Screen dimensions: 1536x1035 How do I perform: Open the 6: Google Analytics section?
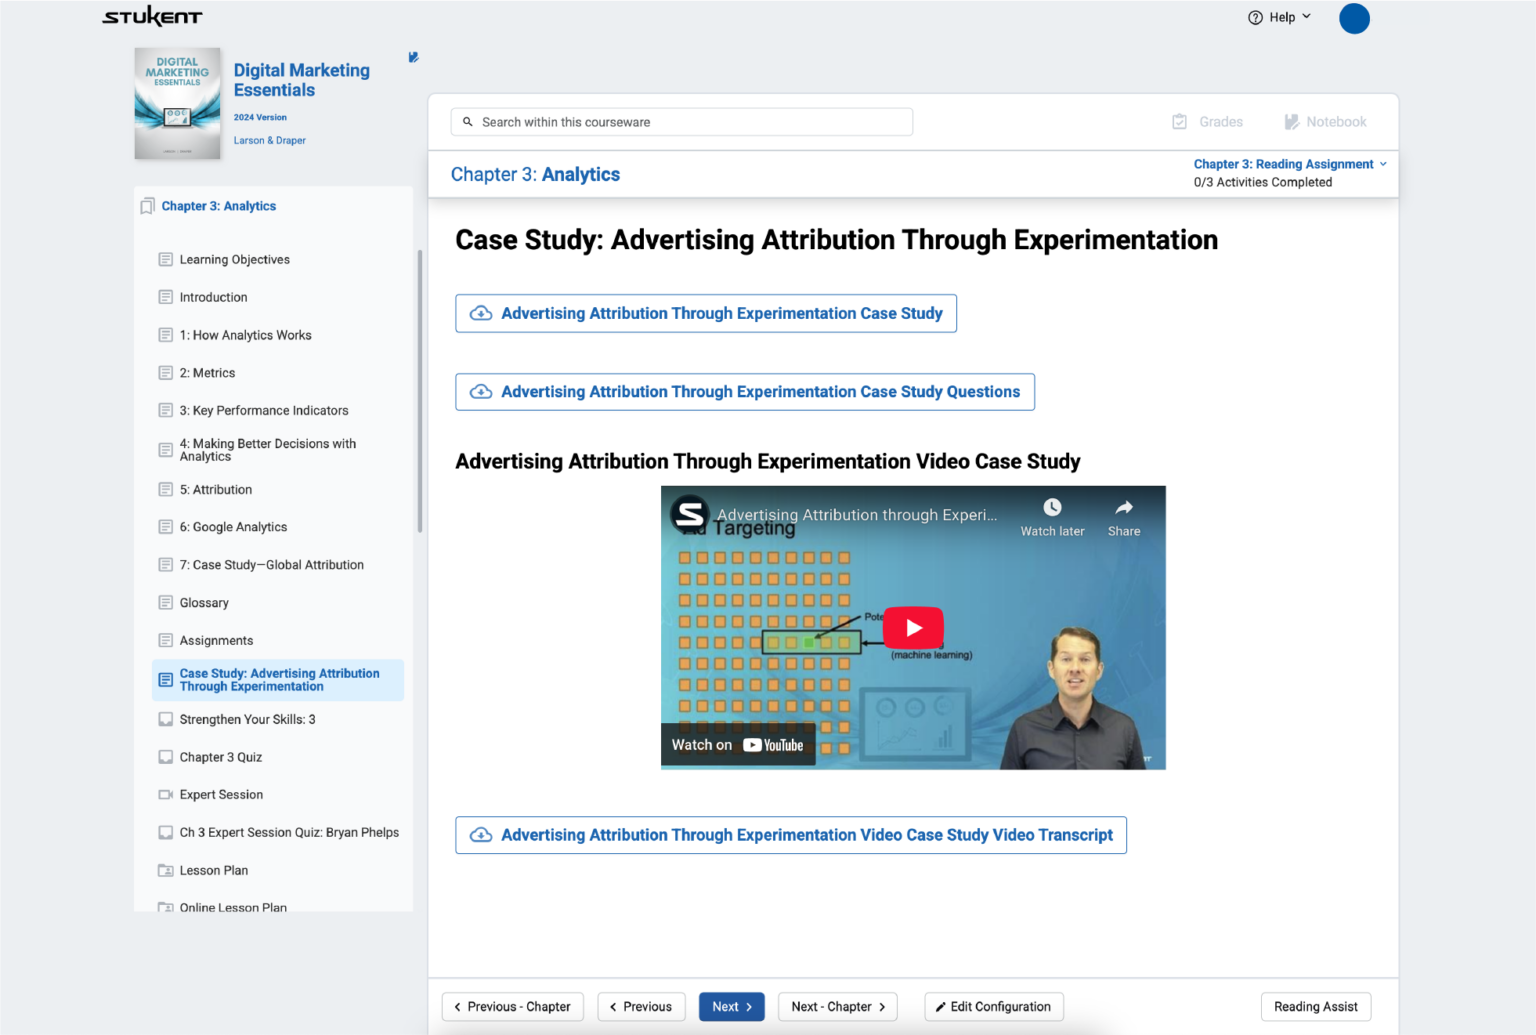(x=236, y=527)
